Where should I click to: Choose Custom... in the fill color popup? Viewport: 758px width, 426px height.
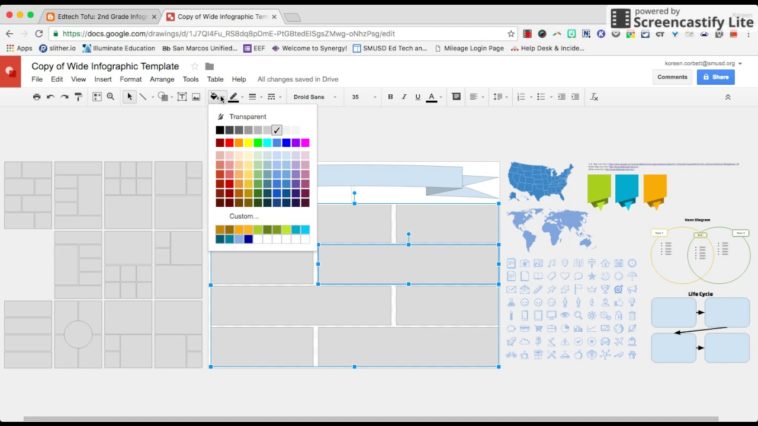[244, 216]
